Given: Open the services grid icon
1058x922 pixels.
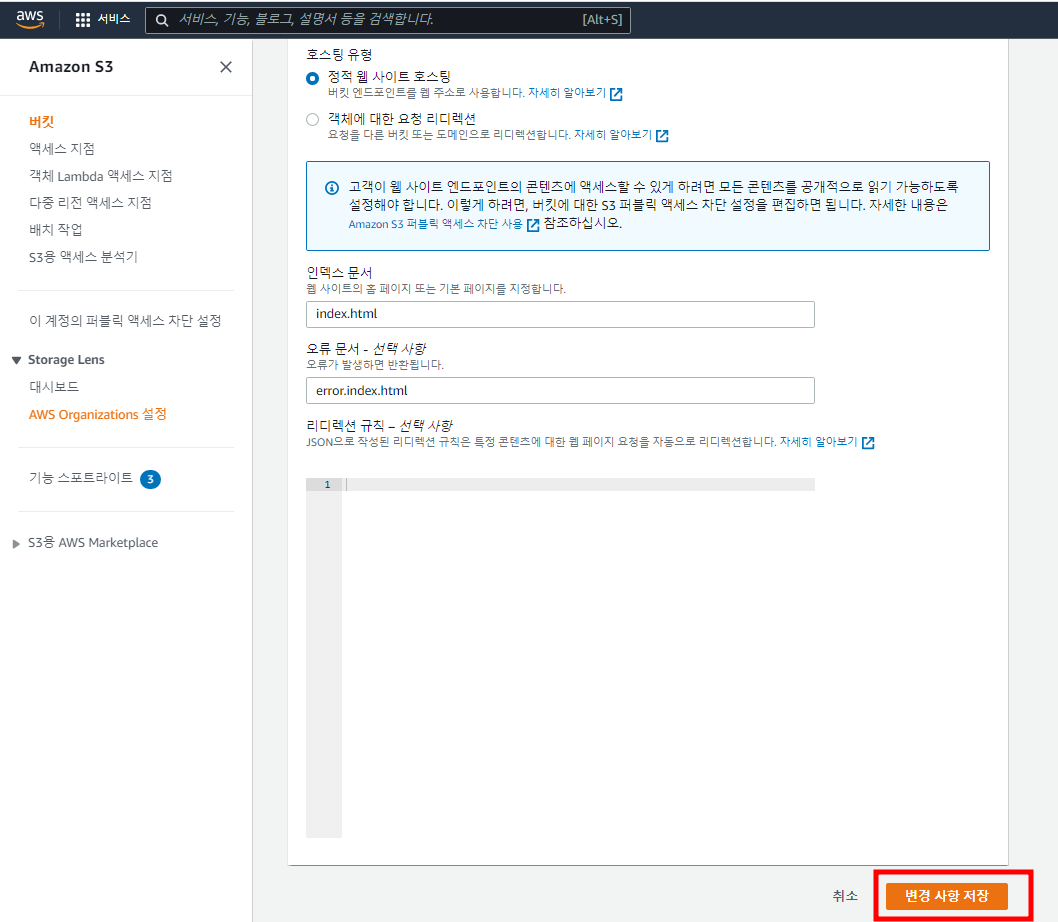Looking at the screenshot, I should click(x=82, y=20).
